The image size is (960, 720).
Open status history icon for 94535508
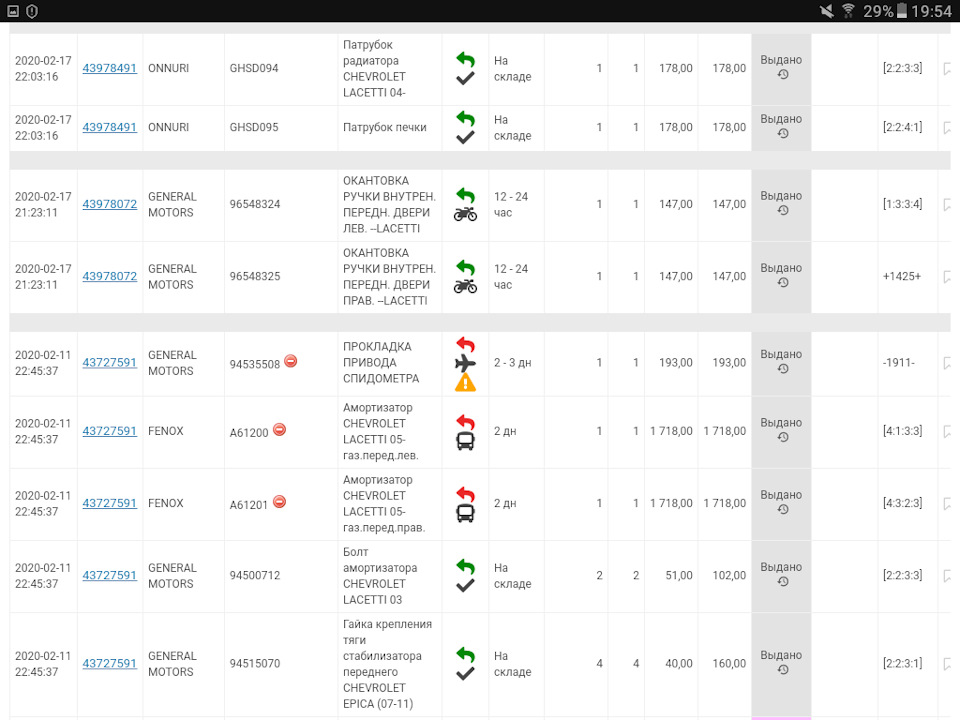coord(782,369)
